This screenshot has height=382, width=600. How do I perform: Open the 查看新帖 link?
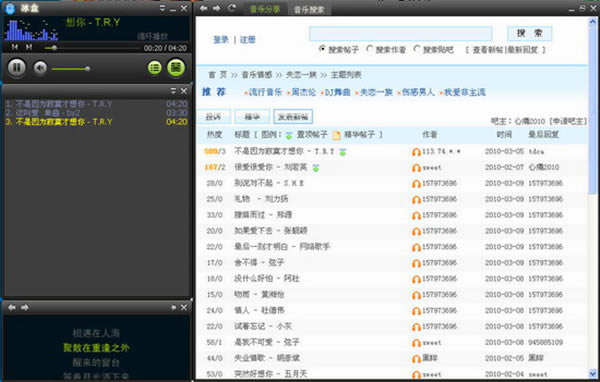(488, 50)
